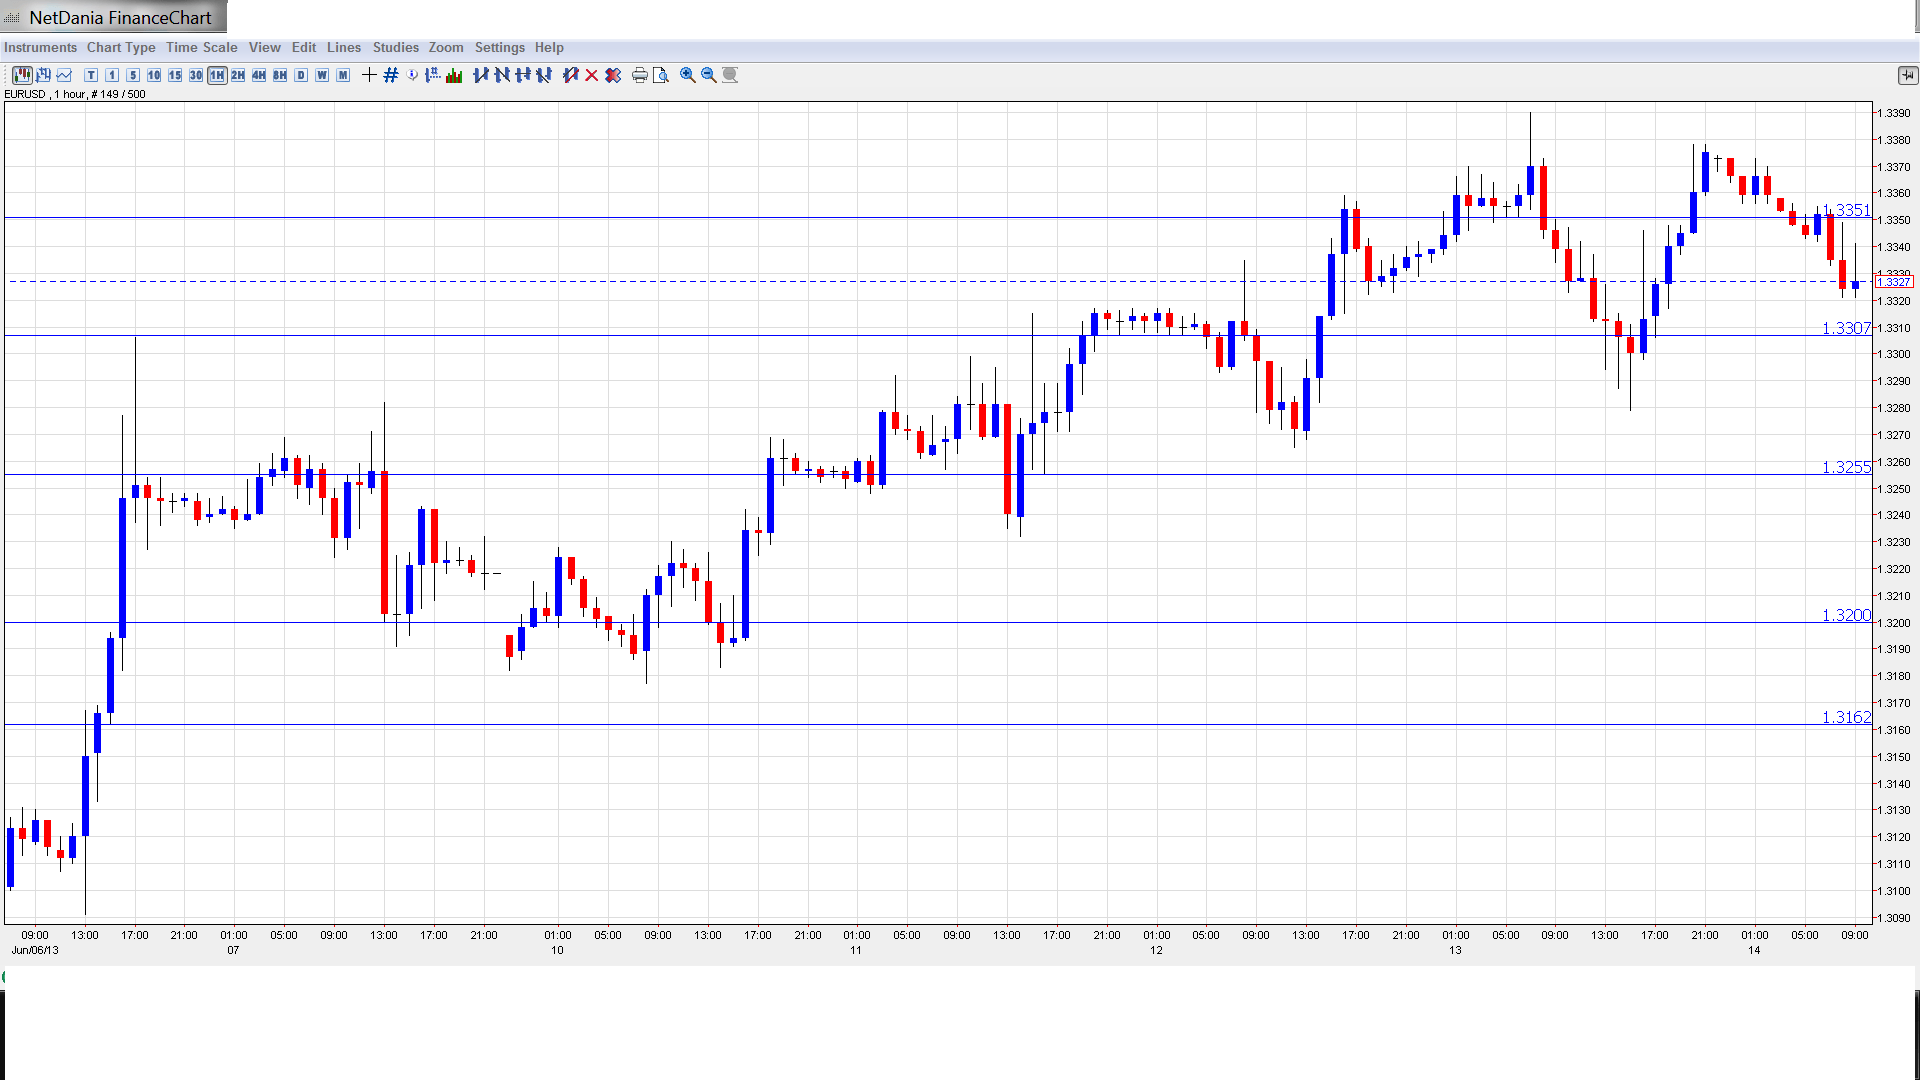Open the Instruments menu

point(40,47)
